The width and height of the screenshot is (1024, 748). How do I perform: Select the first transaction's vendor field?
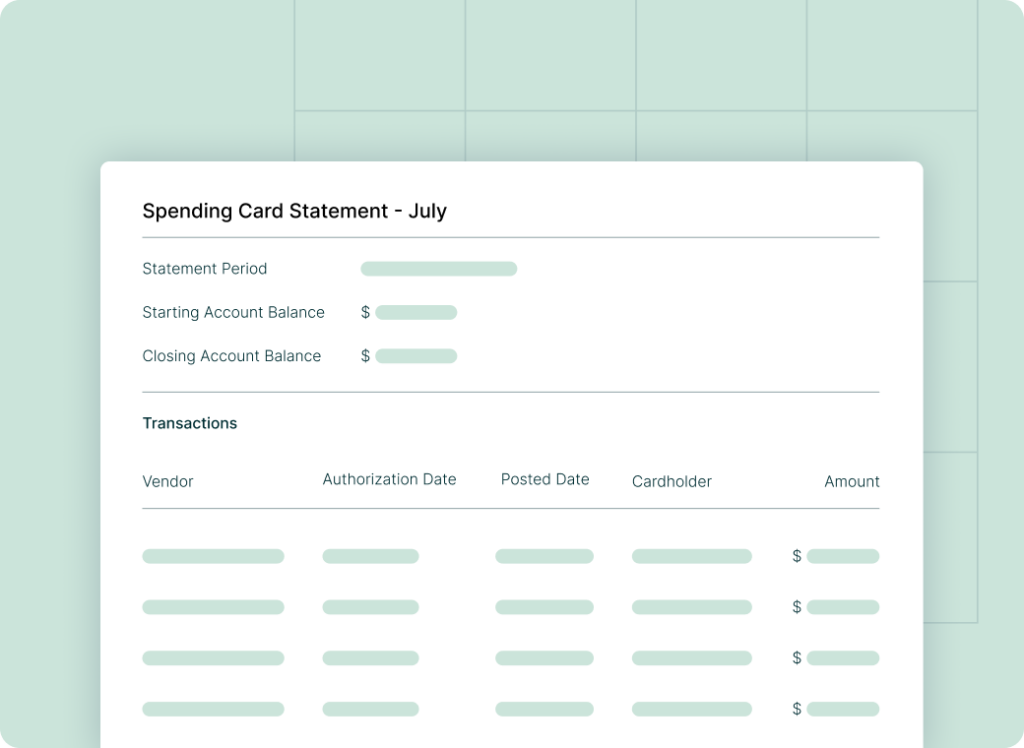coord(213,556)
